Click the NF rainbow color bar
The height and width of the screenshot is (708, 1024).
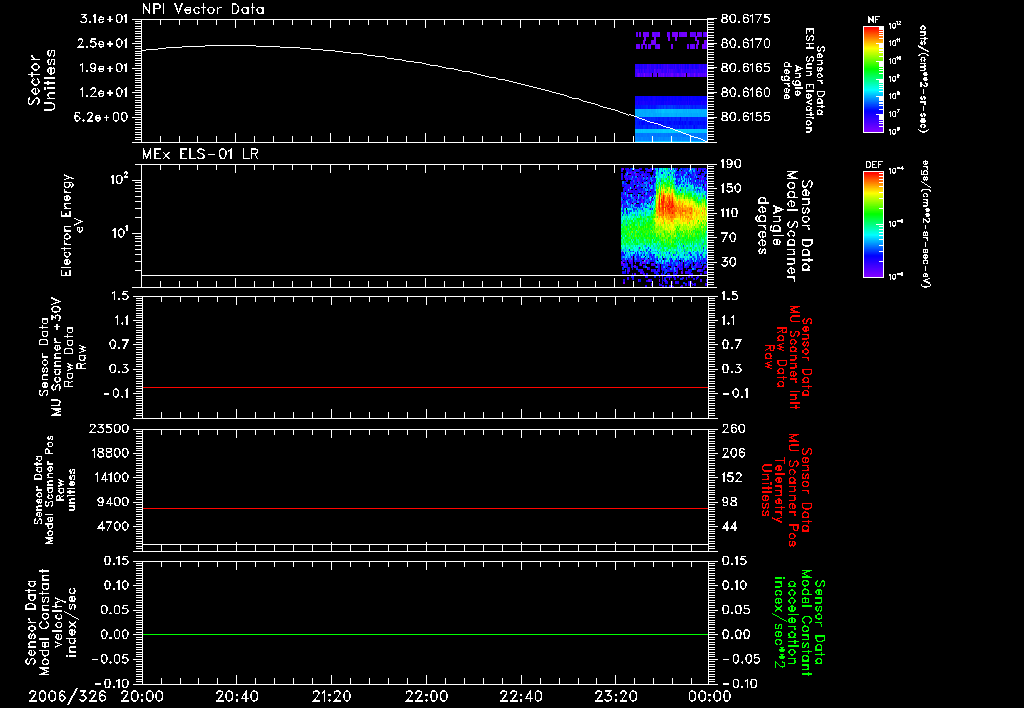(x=873, y=78)
